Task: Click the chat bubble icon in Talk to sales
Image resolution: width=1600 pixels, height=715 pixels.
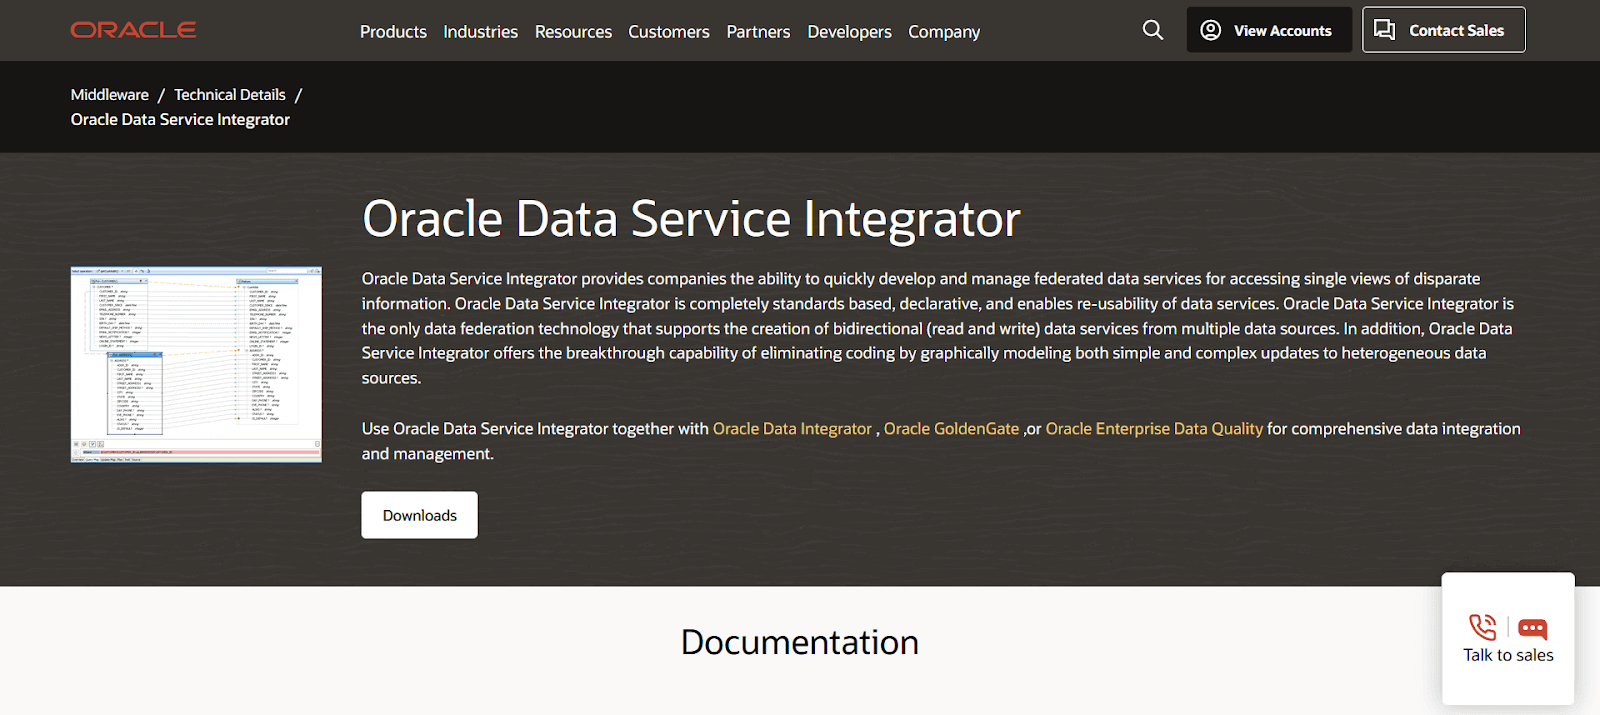Action: (x=1532, y=629)
